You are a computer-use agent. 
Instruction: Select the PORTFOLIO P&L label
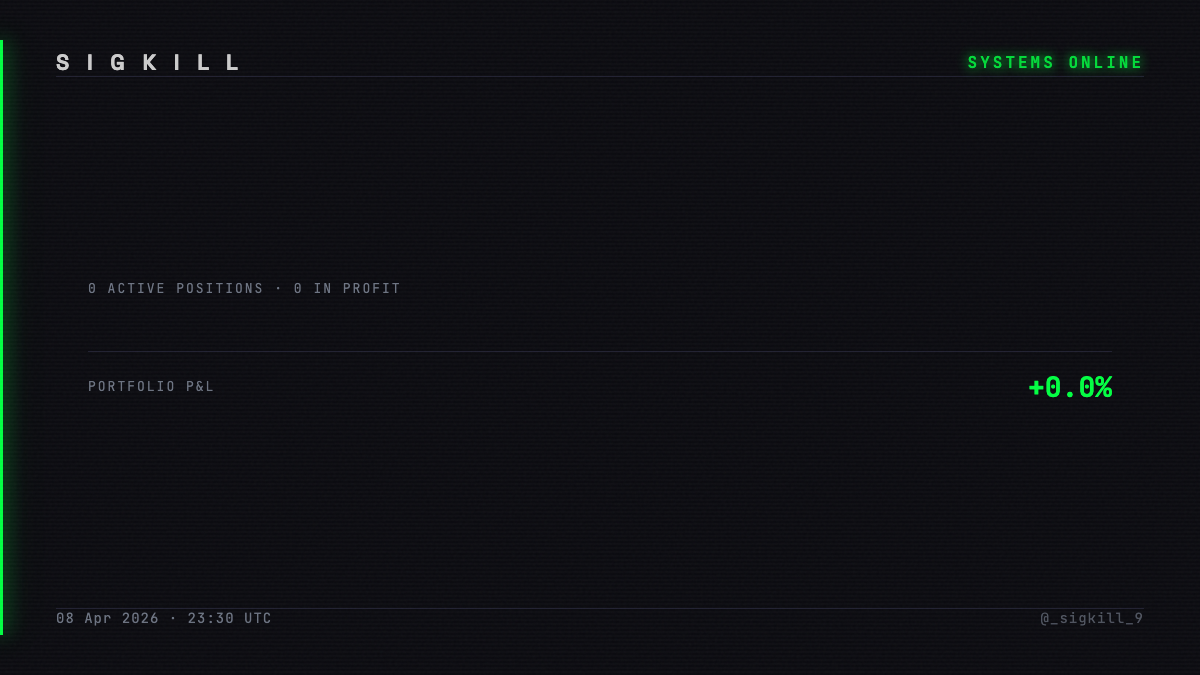click(x=151, y=387)
